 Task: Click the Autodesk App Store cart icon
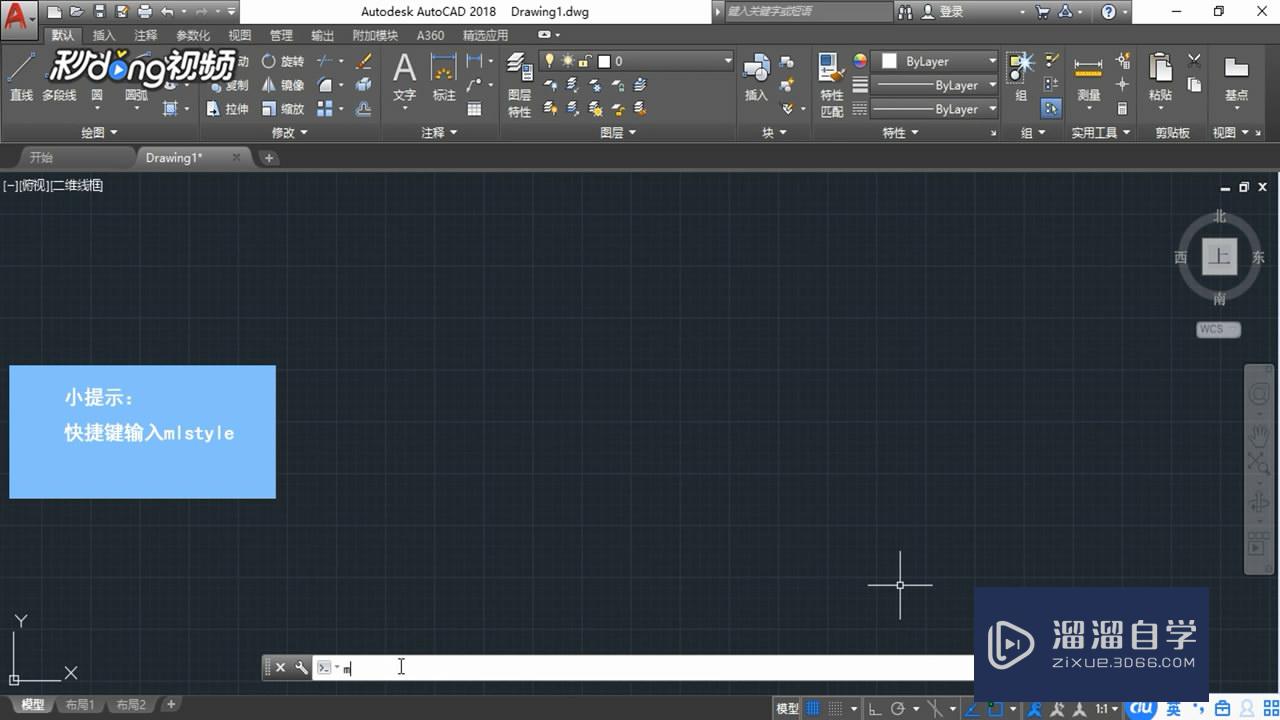click(1043, 12)
